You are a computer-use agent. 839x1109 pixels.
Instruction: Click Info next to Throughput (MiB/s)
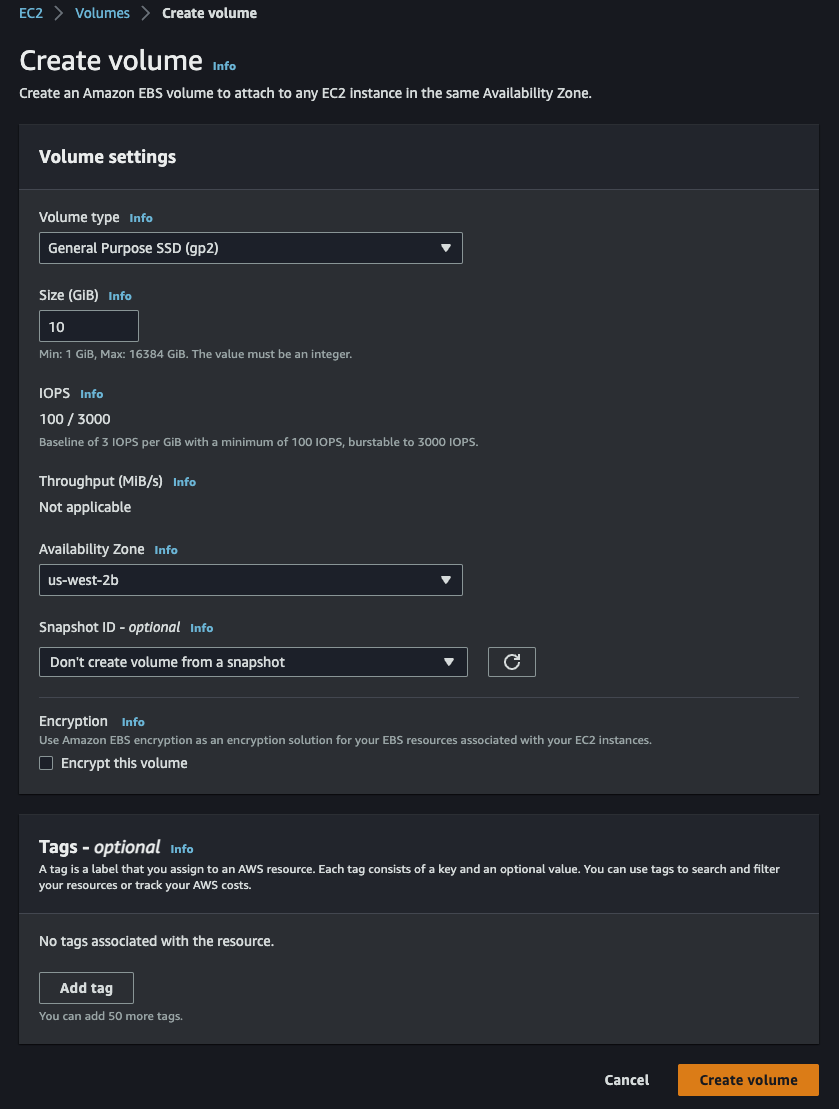click(184, 482)
